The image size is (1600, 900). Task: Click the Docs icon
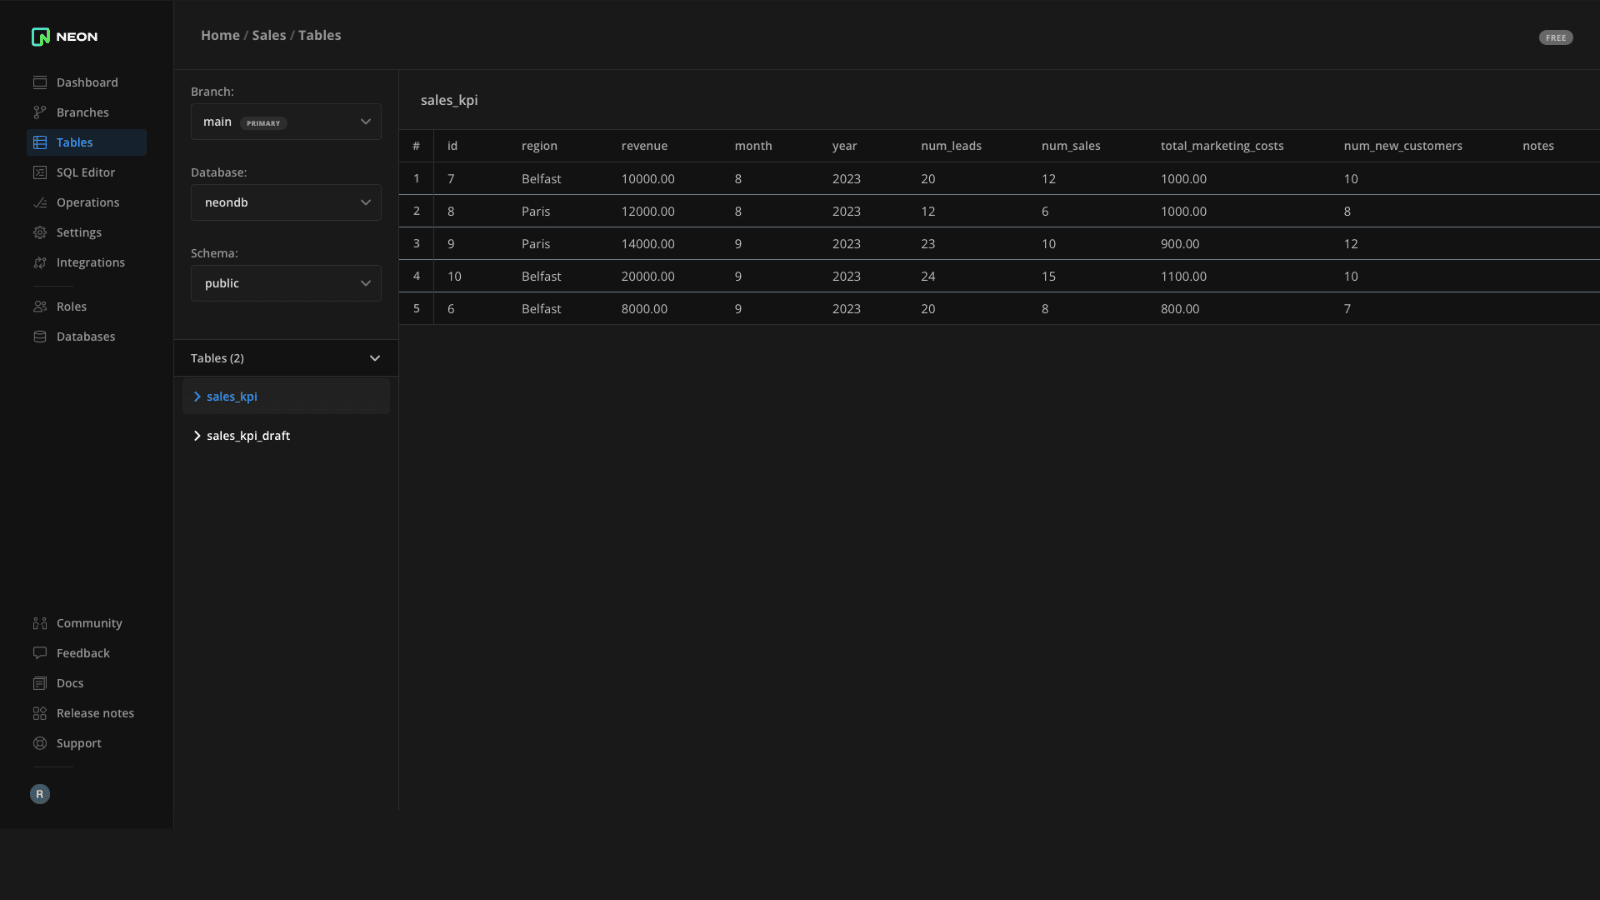pos(40,683)
